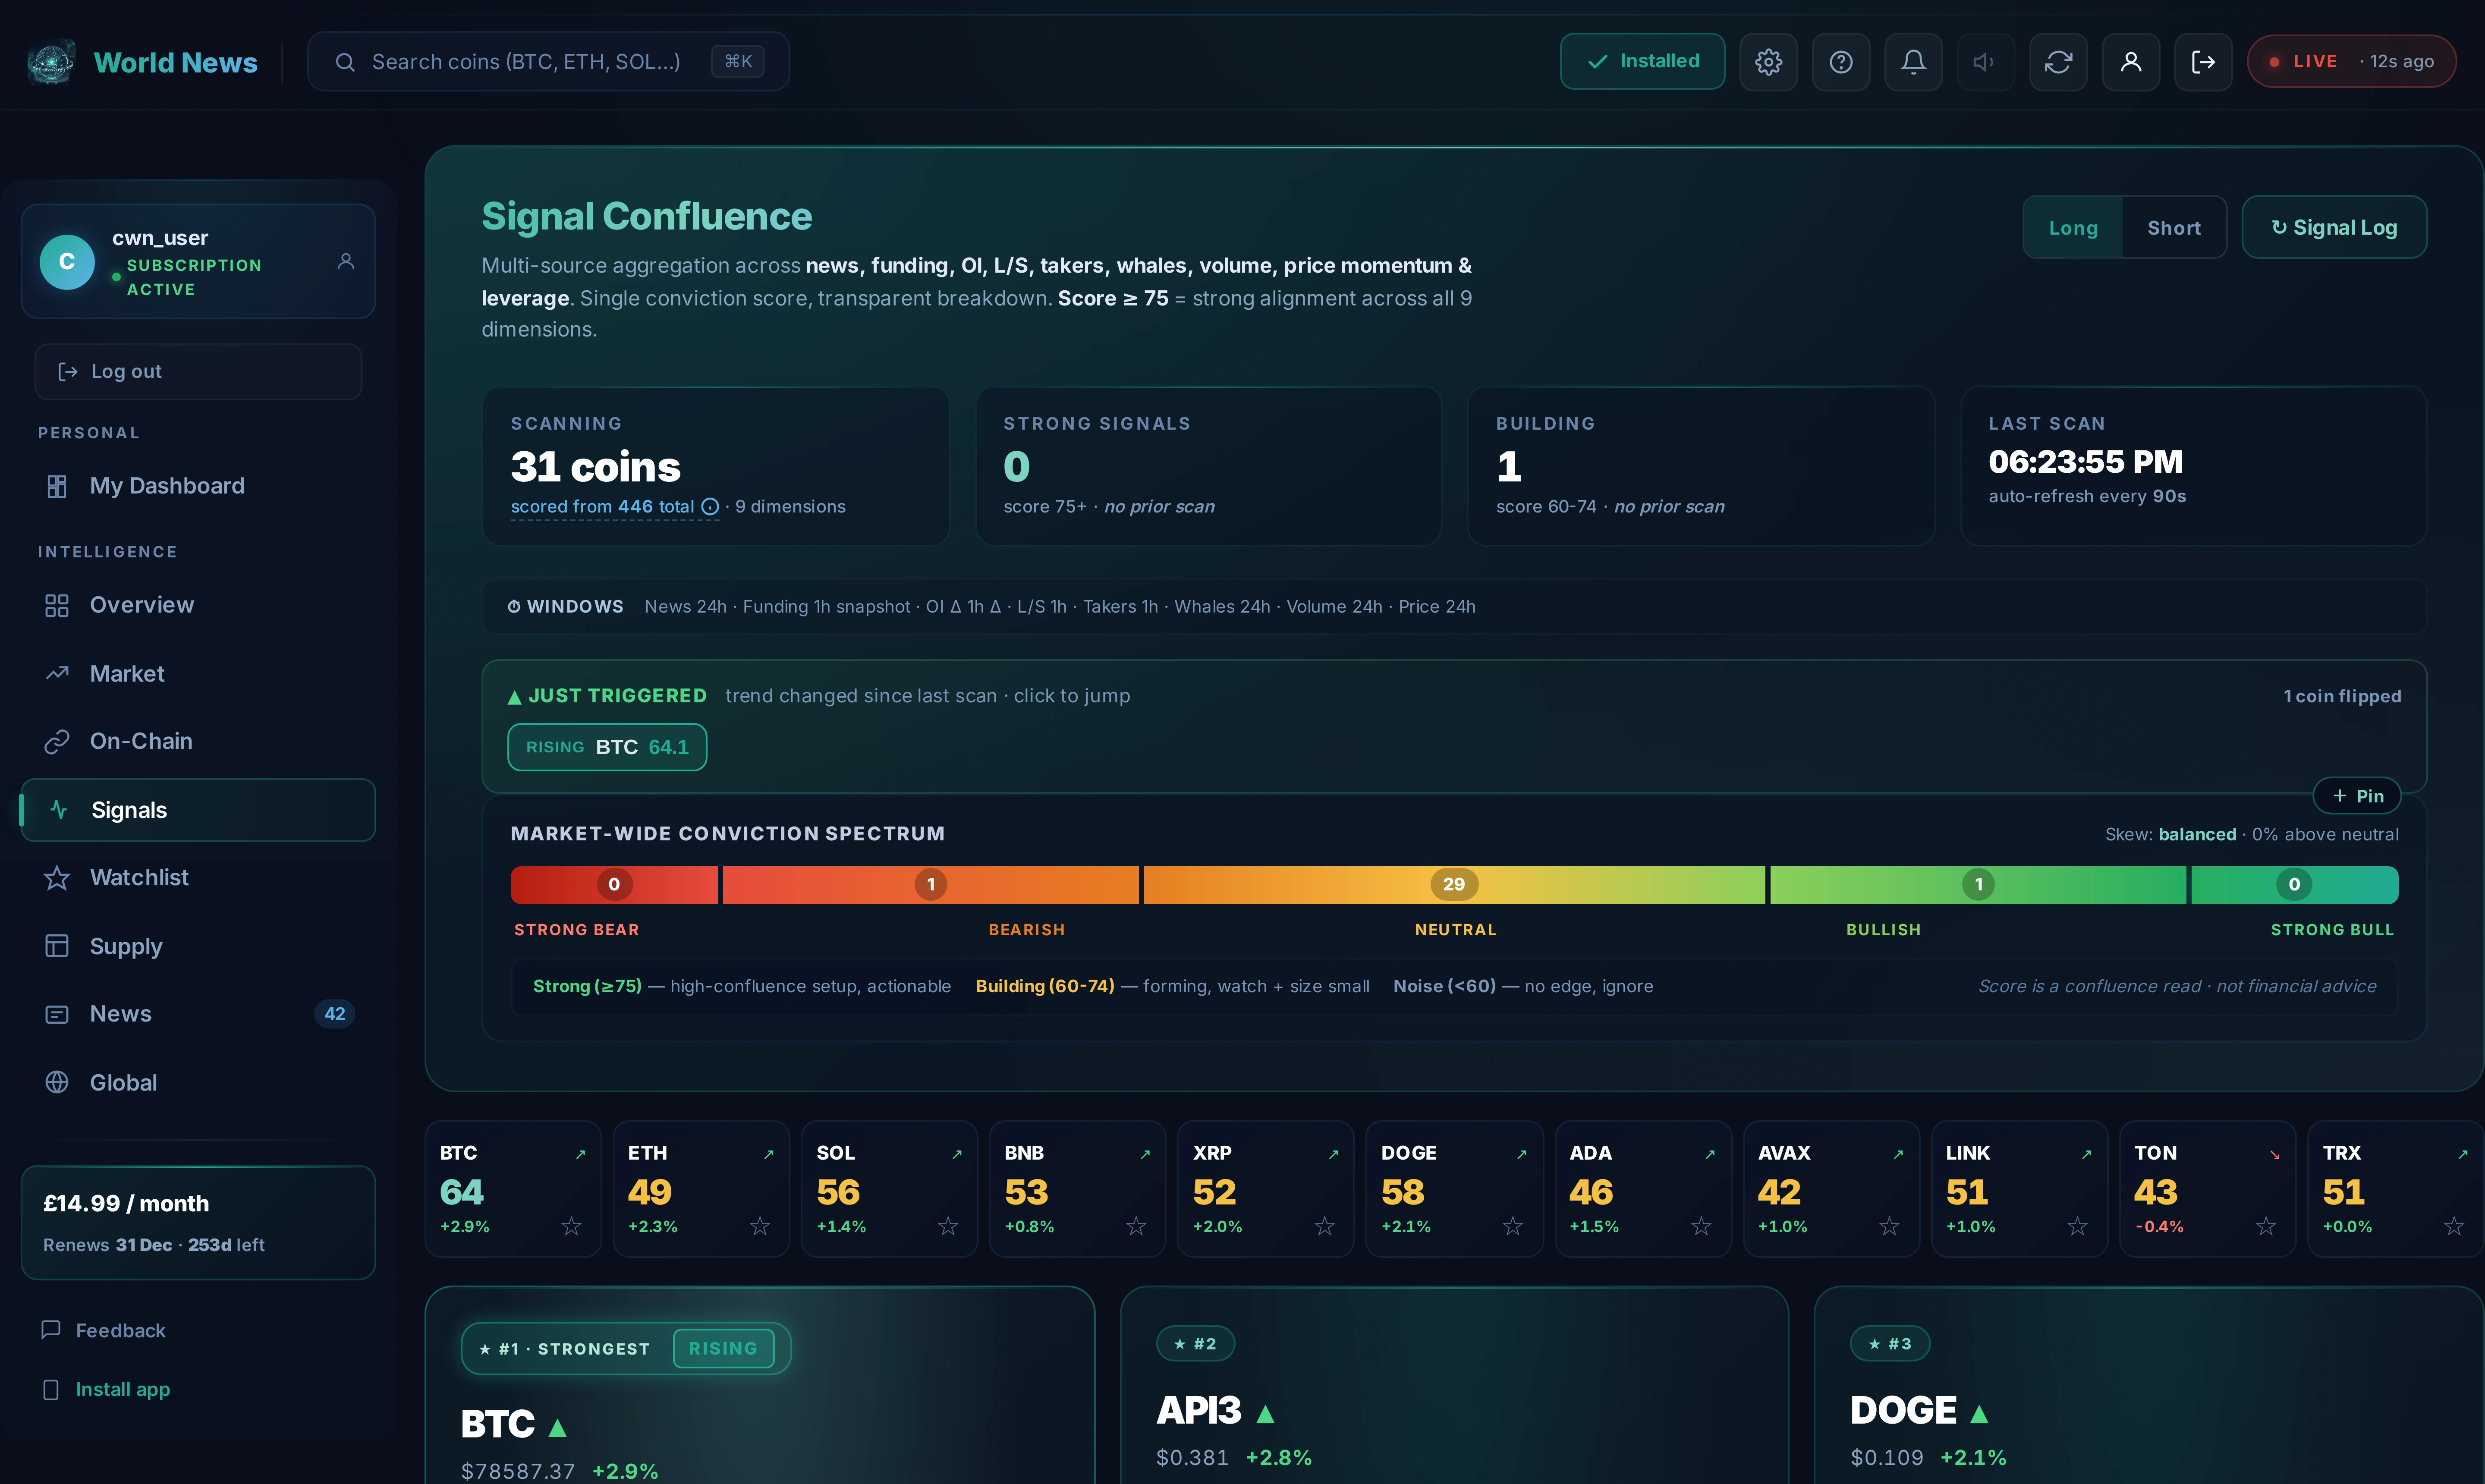2485x1484 pixels.
Task: Star BTC in the coin score strip
Action: 571,1226
